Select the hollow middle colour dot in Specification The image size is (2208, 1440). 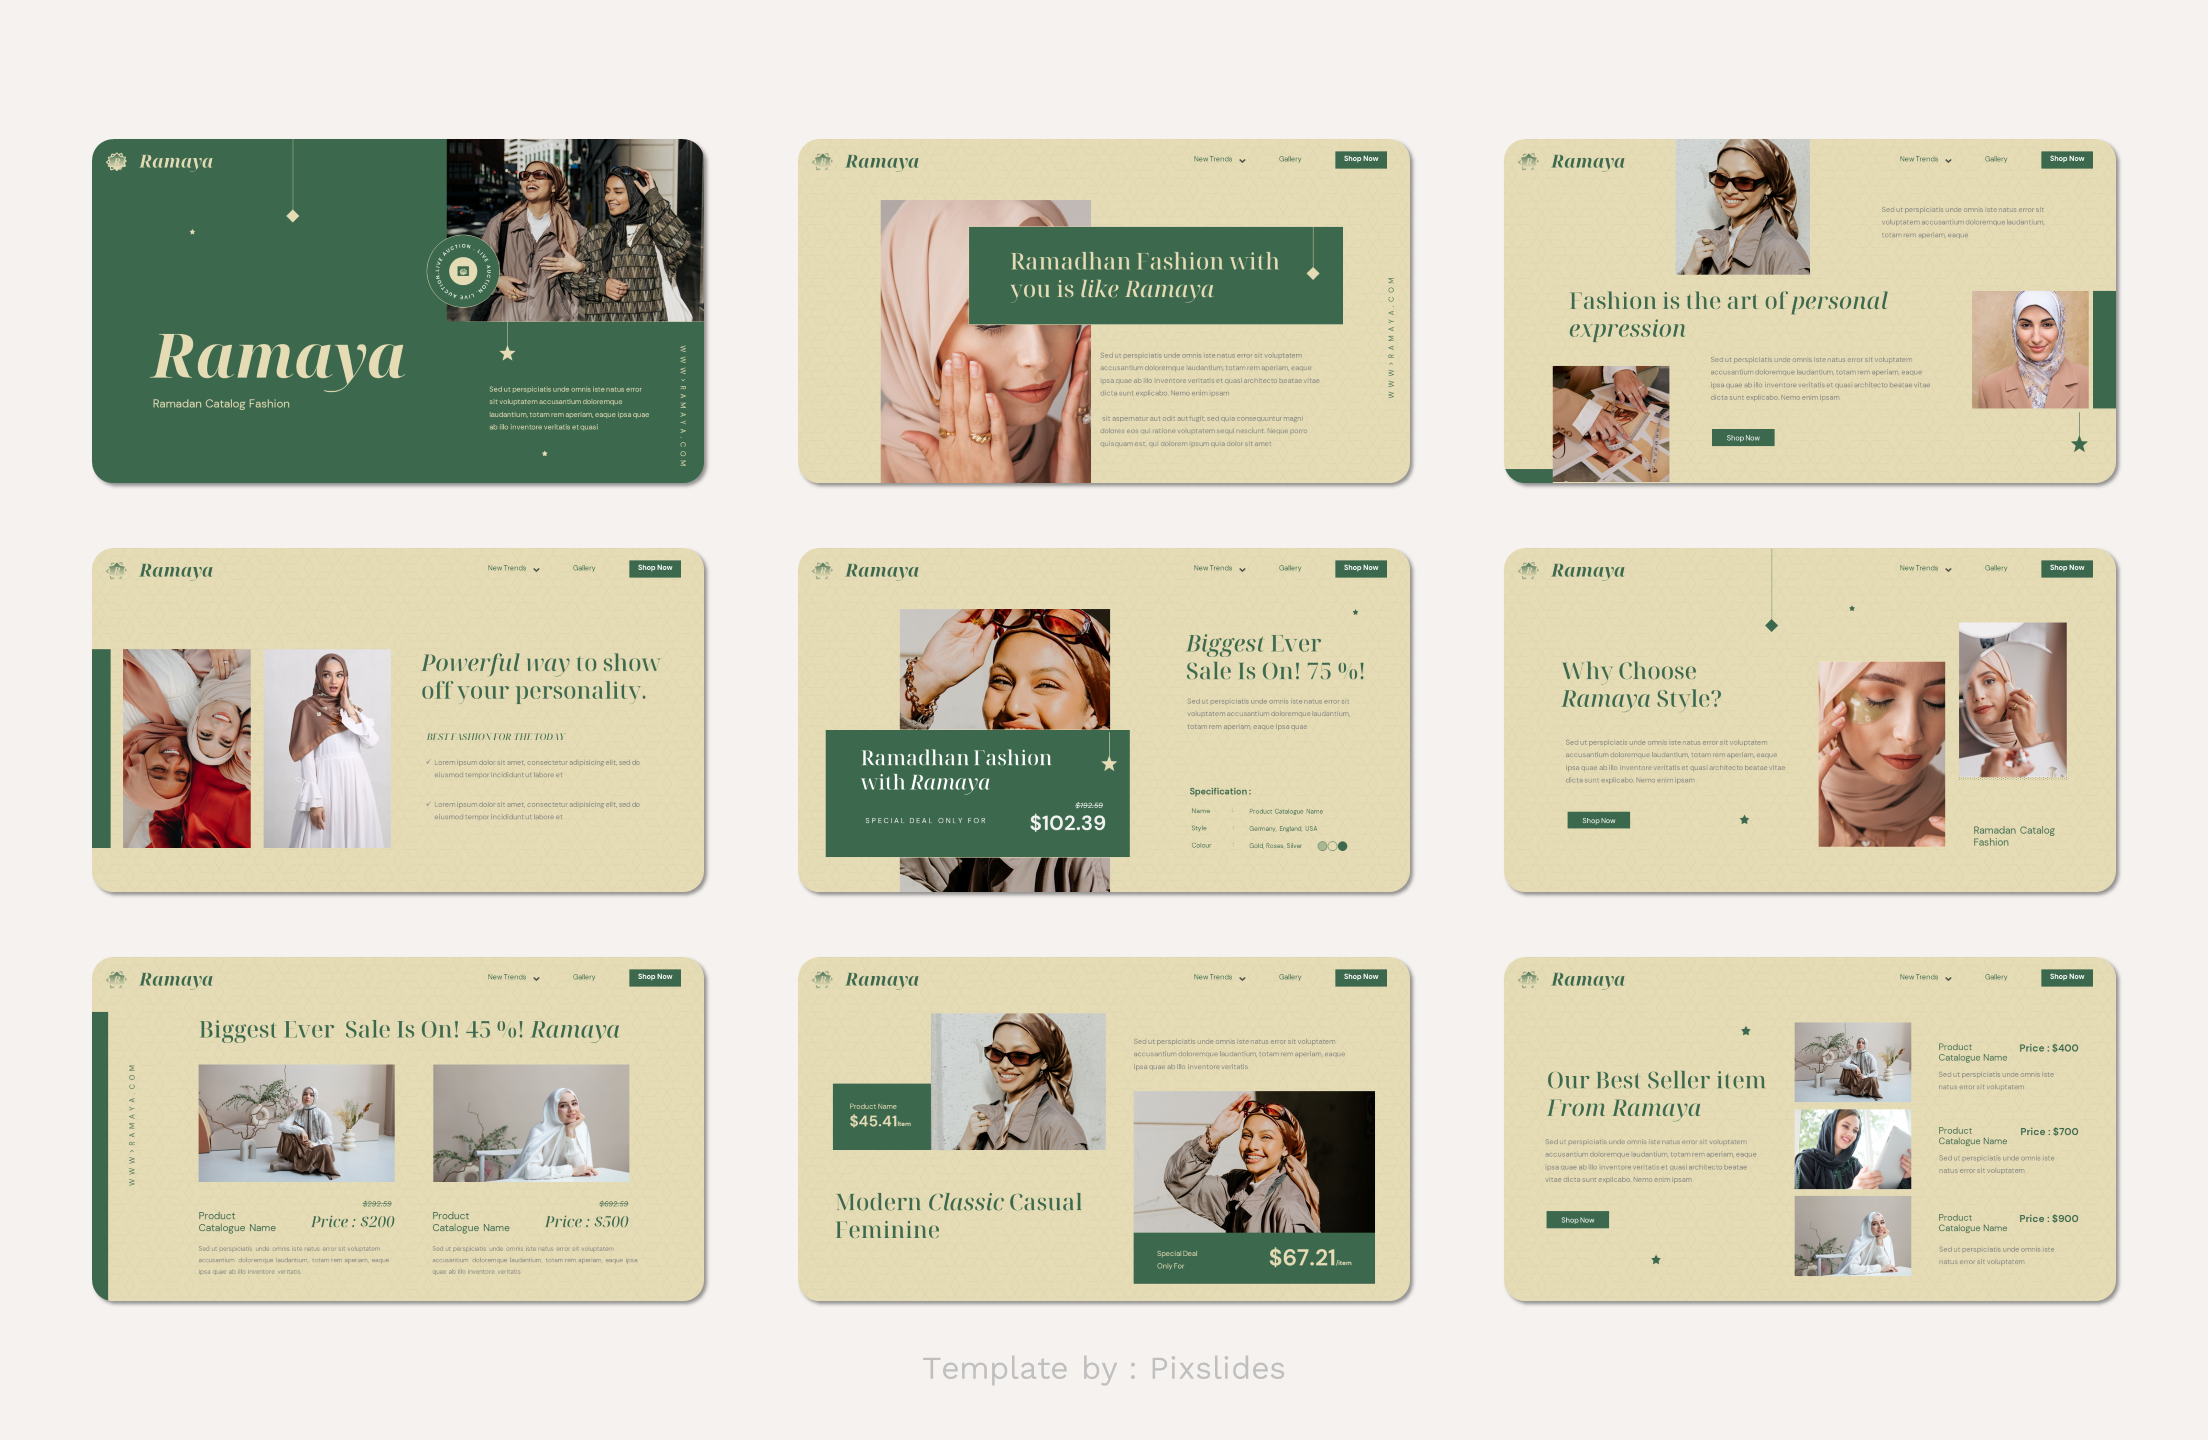pyautogui.click(x=1332, y=846)
